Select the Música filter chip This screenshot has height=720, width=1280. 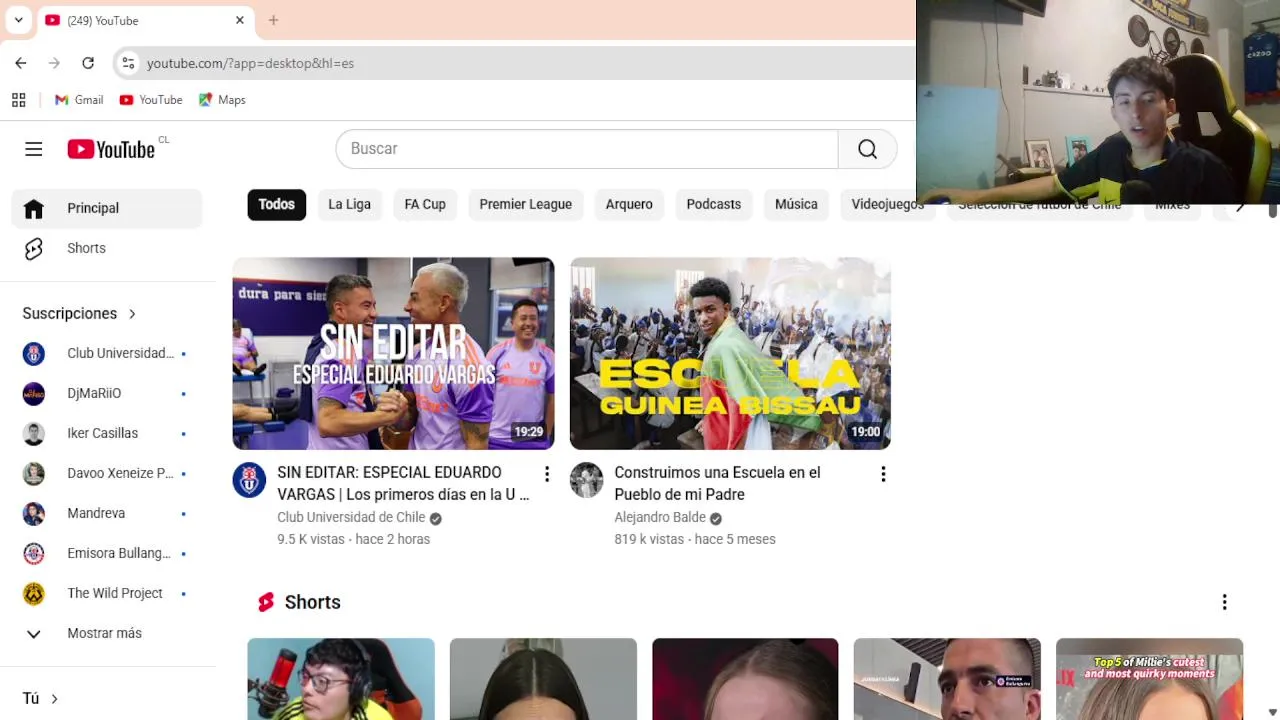click(796, 204)
